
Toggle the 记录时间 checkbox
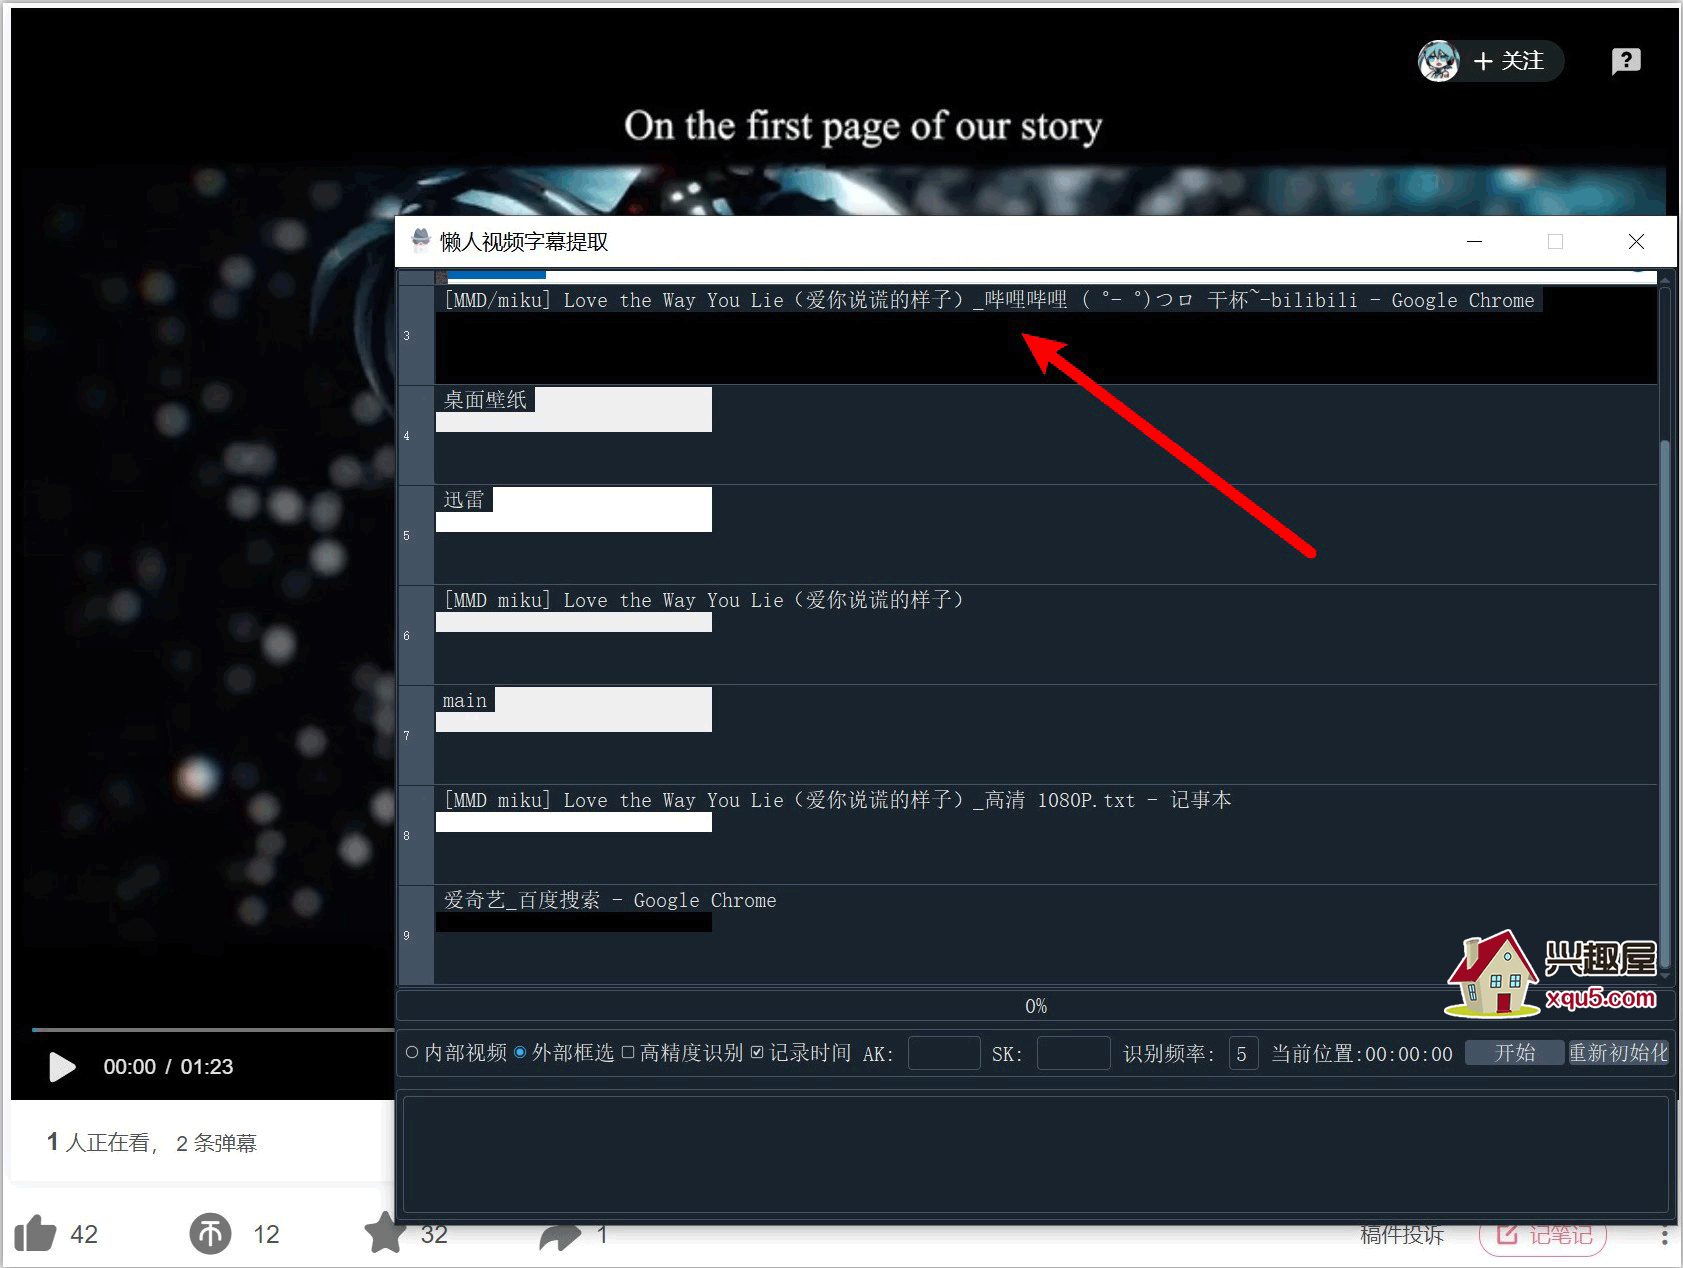coord(800,1053)
